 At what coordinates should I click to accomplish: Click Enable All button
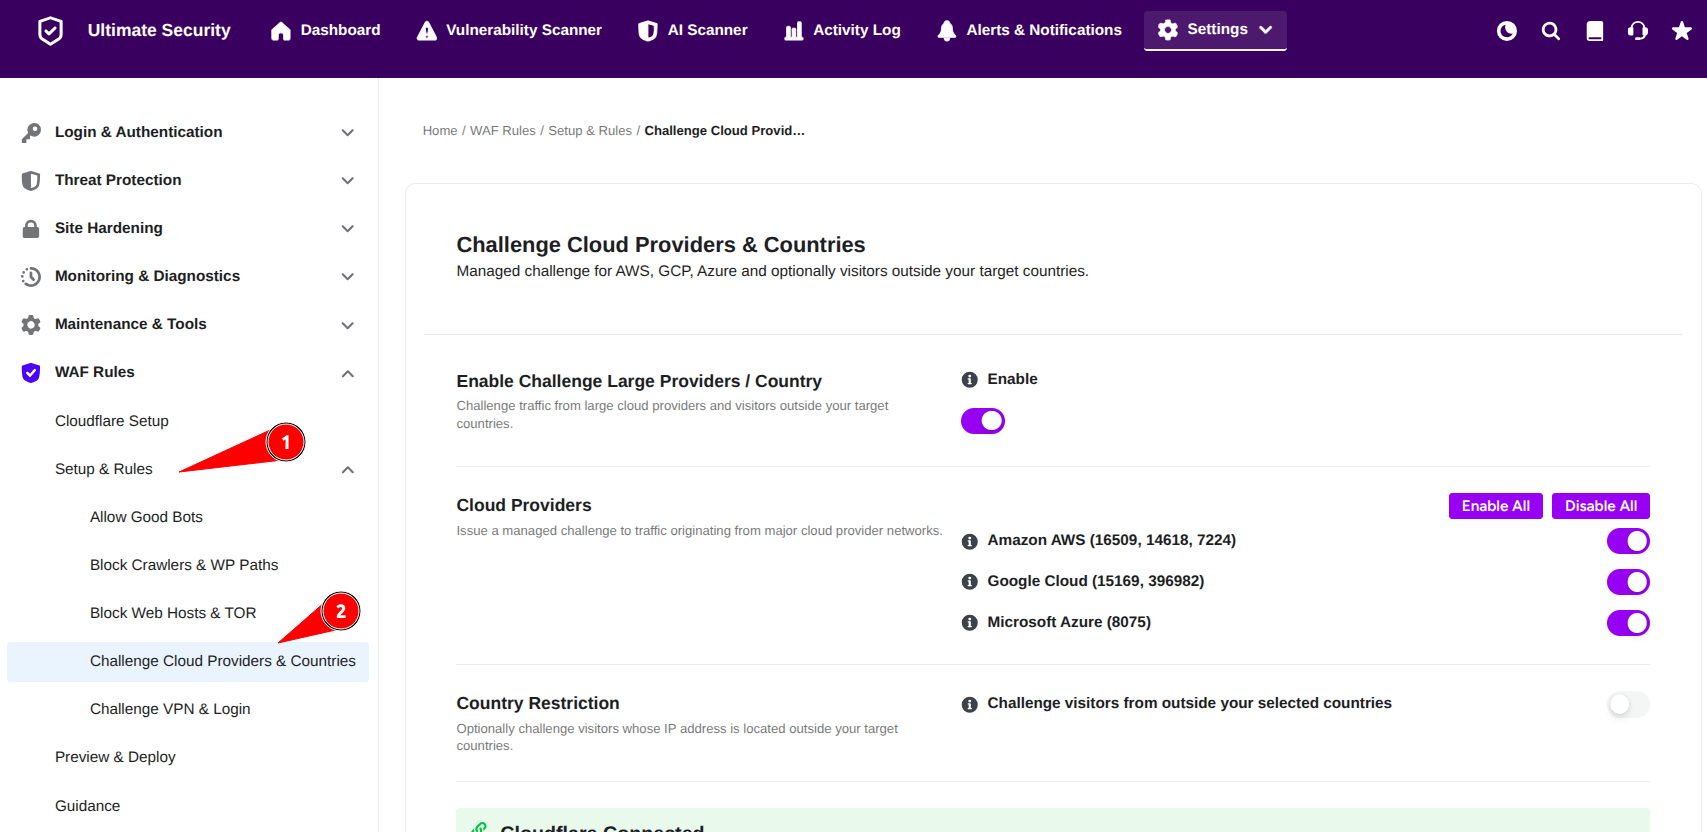[1496, 506]
